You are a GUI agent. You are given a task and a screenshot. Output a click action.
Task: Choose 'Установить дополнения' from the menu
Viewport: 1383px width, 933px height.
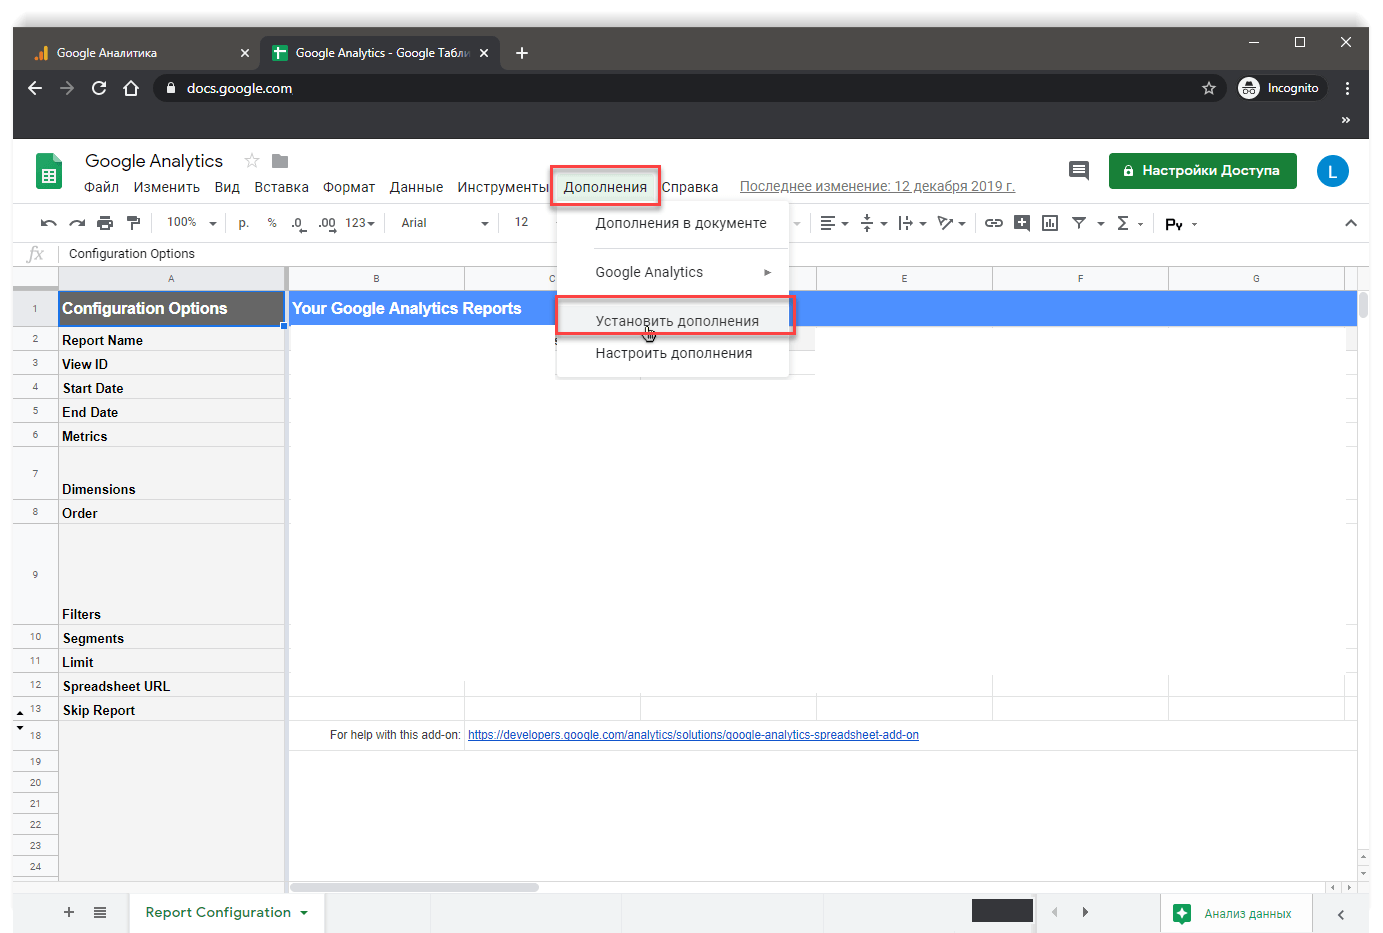pyautogui.click(x=676, y=321)
